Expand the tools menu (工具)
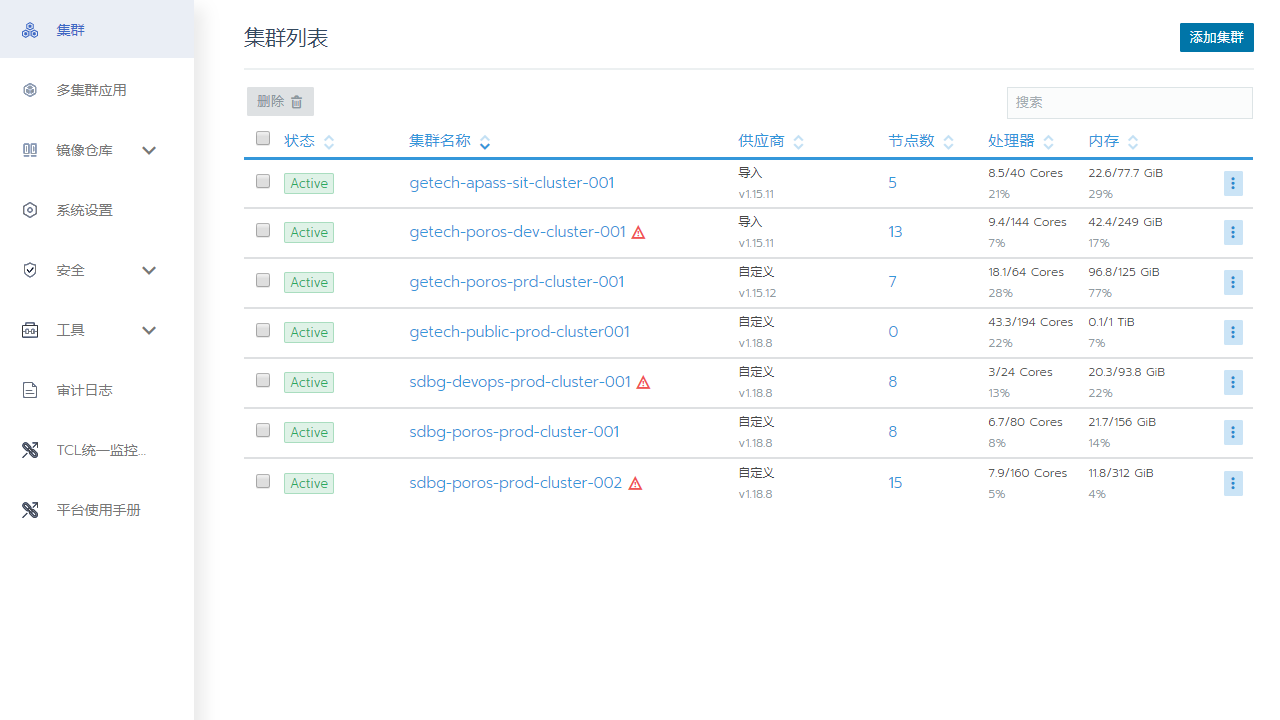The image size is (1280, 720). [149, 330]
